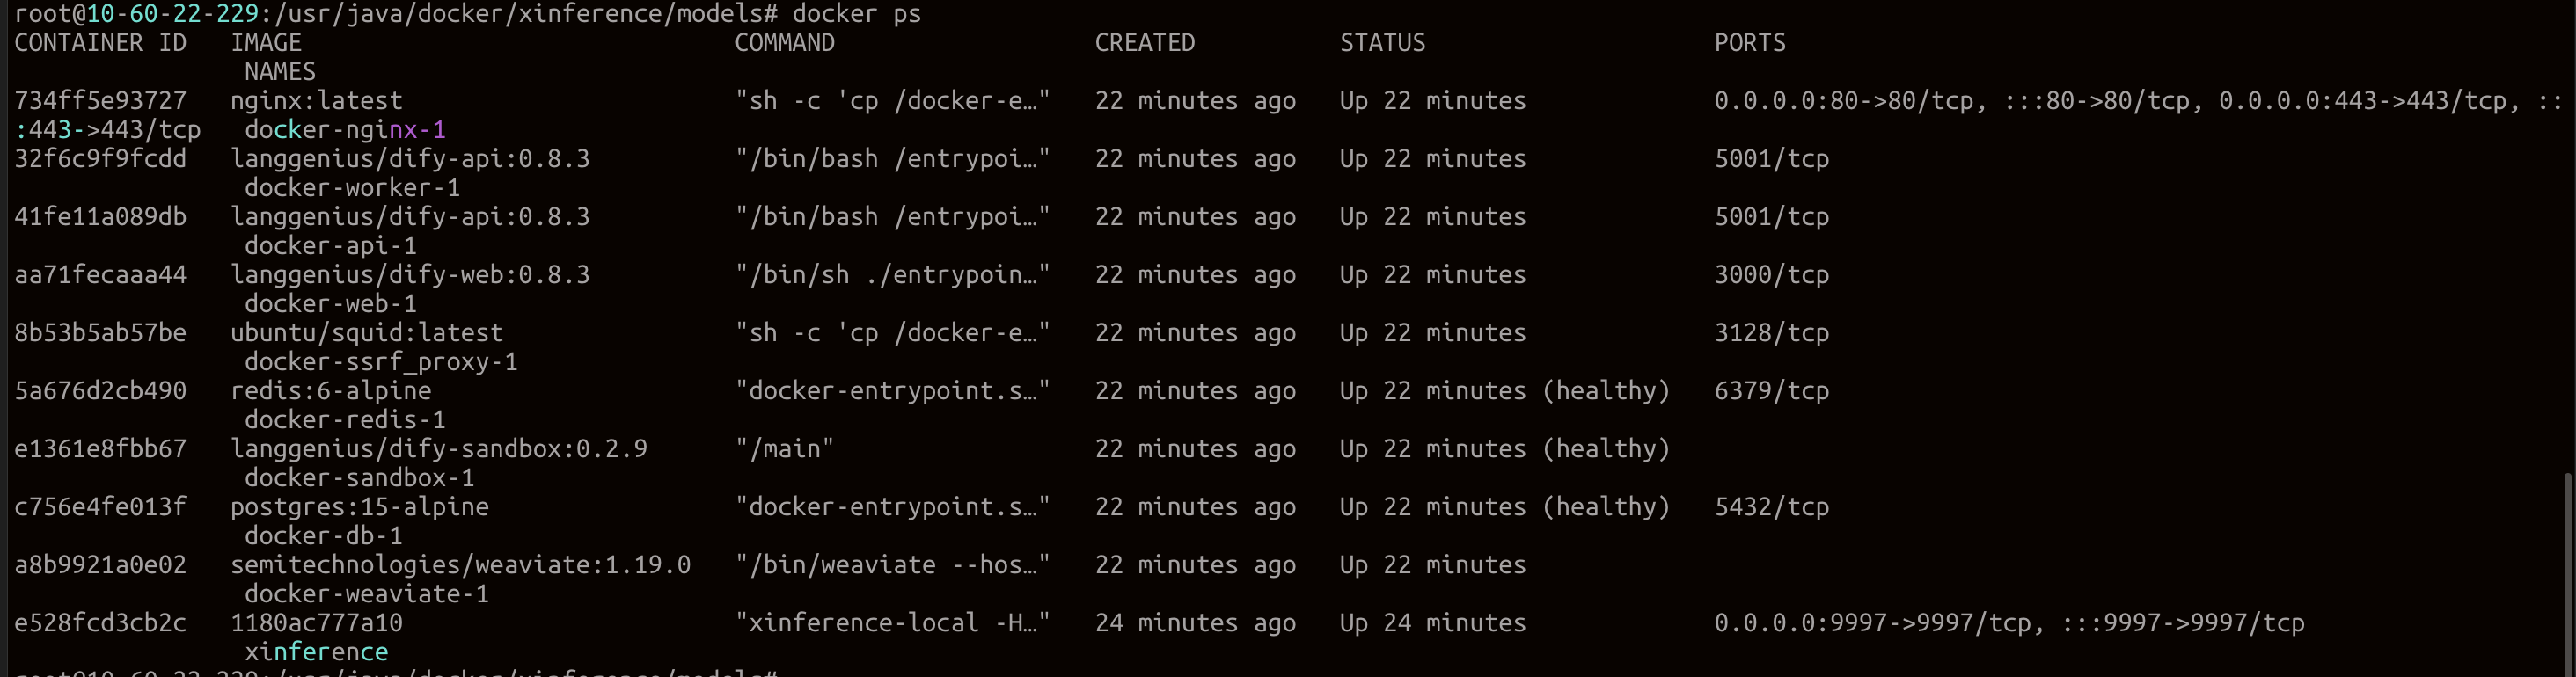This screenshot has height=677, width=2576.
Task: Click the postgres:15-alpine image name
Action: pyautogui.click(x=360, y=507)
